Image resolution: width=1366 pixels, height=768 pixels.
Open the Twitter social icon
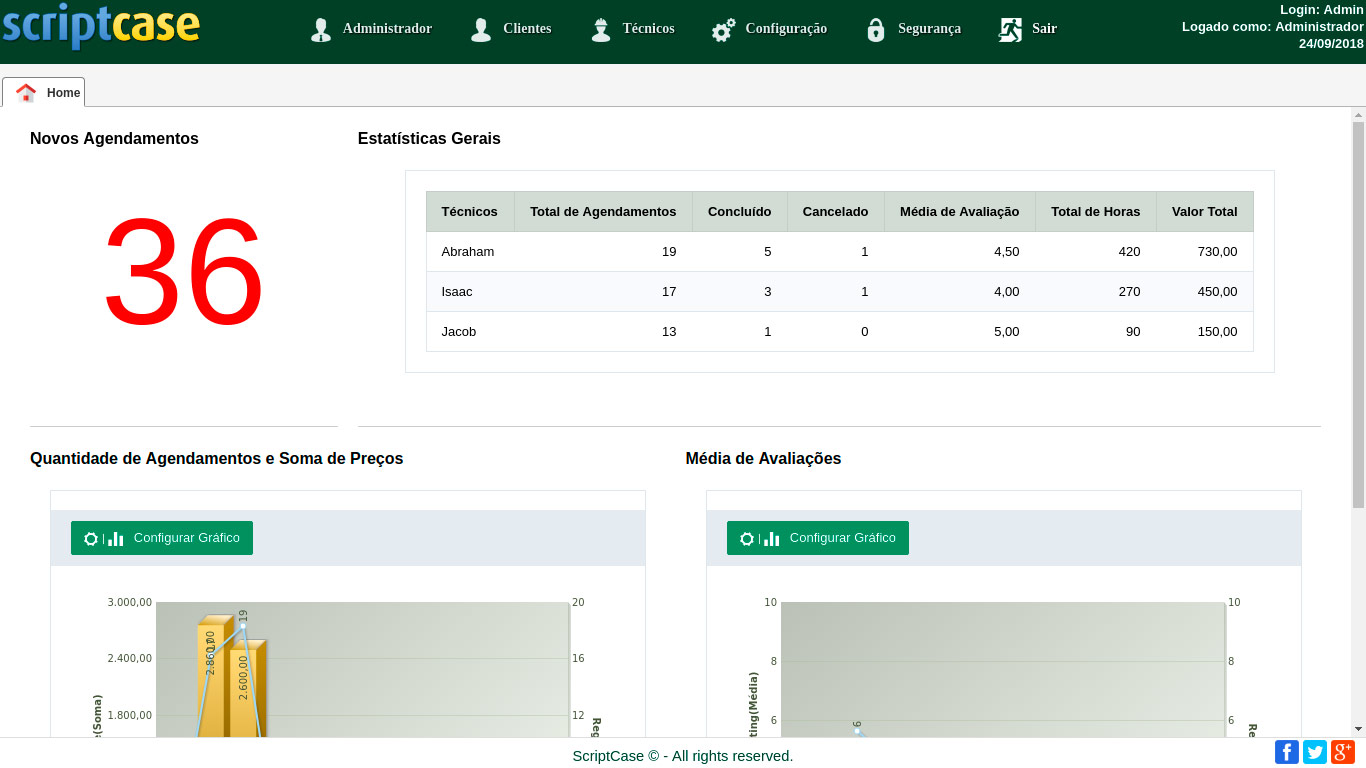pos(1315,752)
